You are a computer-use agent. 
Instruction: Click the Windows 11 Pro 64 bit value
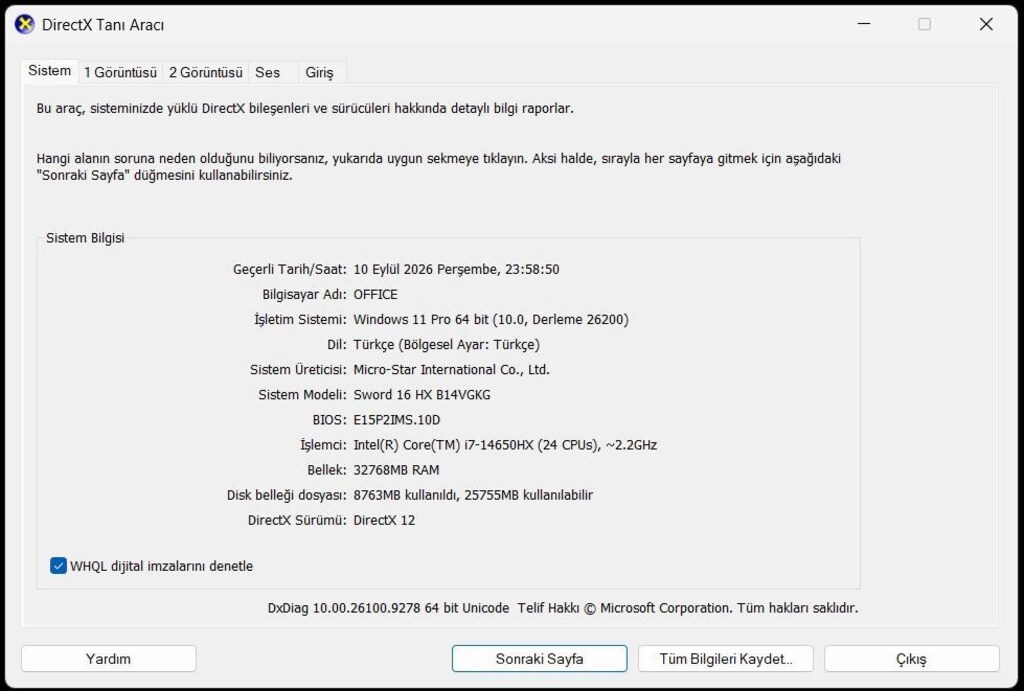pos(491,319)
